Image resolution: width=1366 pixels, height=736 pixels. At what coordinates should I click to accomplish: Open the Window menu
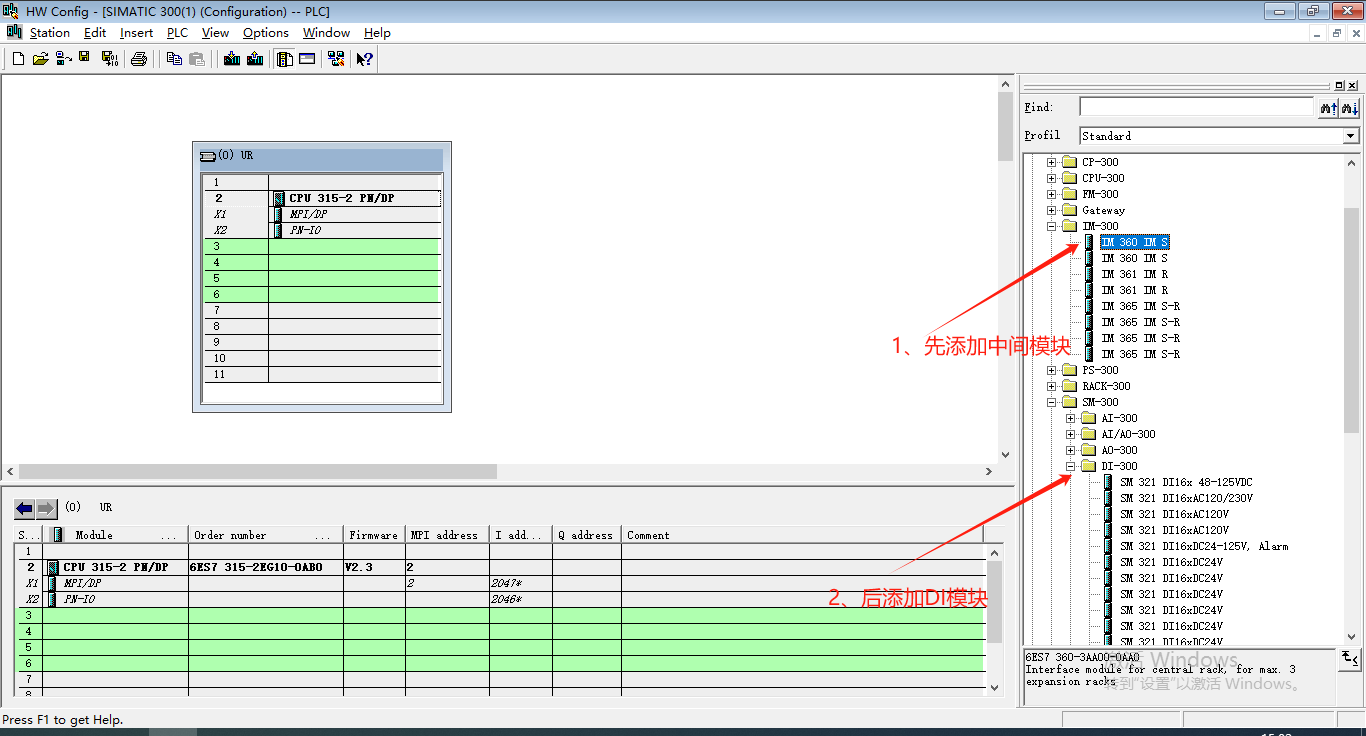pyautogui.click(x=327, y=33)
